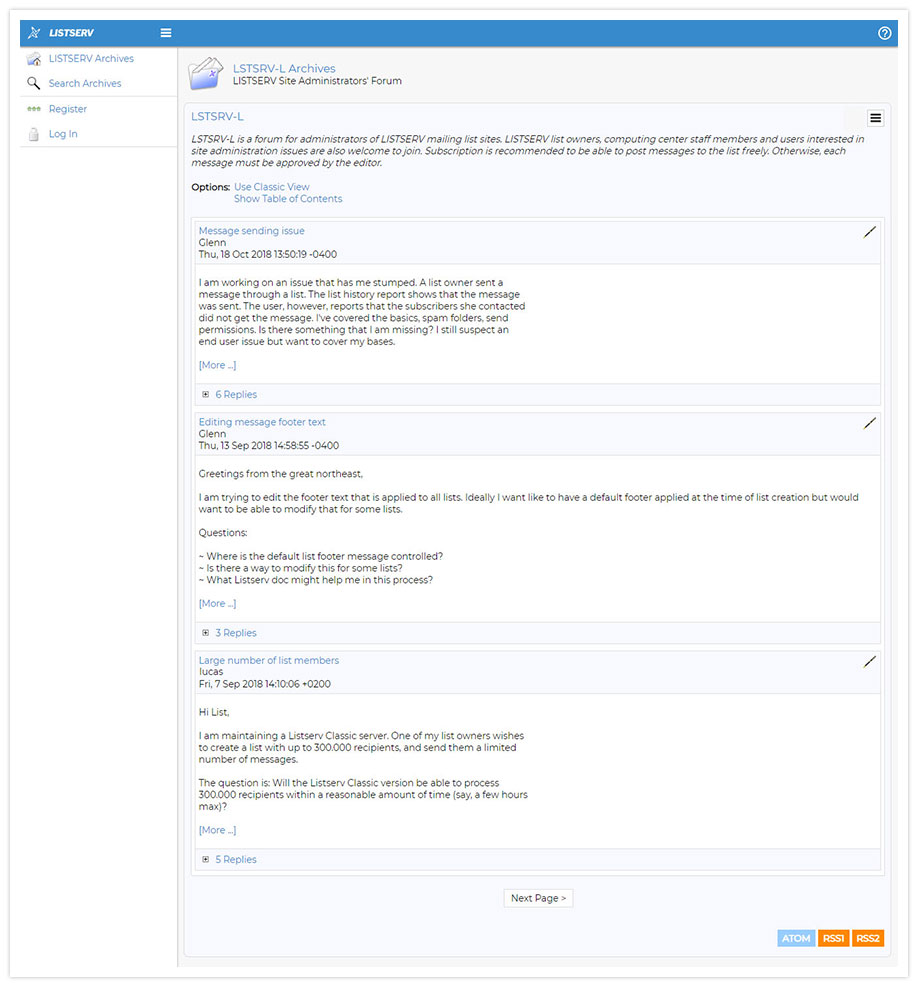This screenshot has width=918, height=987.
Task: Open Large number of list members thread
Action: [x=269, y=660]
